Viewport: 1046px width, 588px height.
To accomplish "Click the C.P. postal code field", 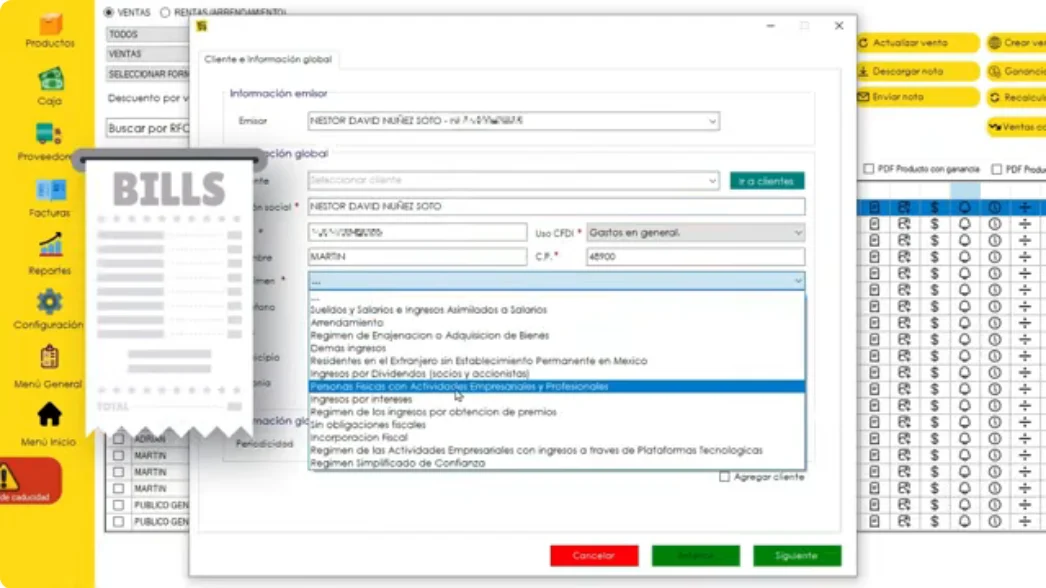I will (696, 256).
